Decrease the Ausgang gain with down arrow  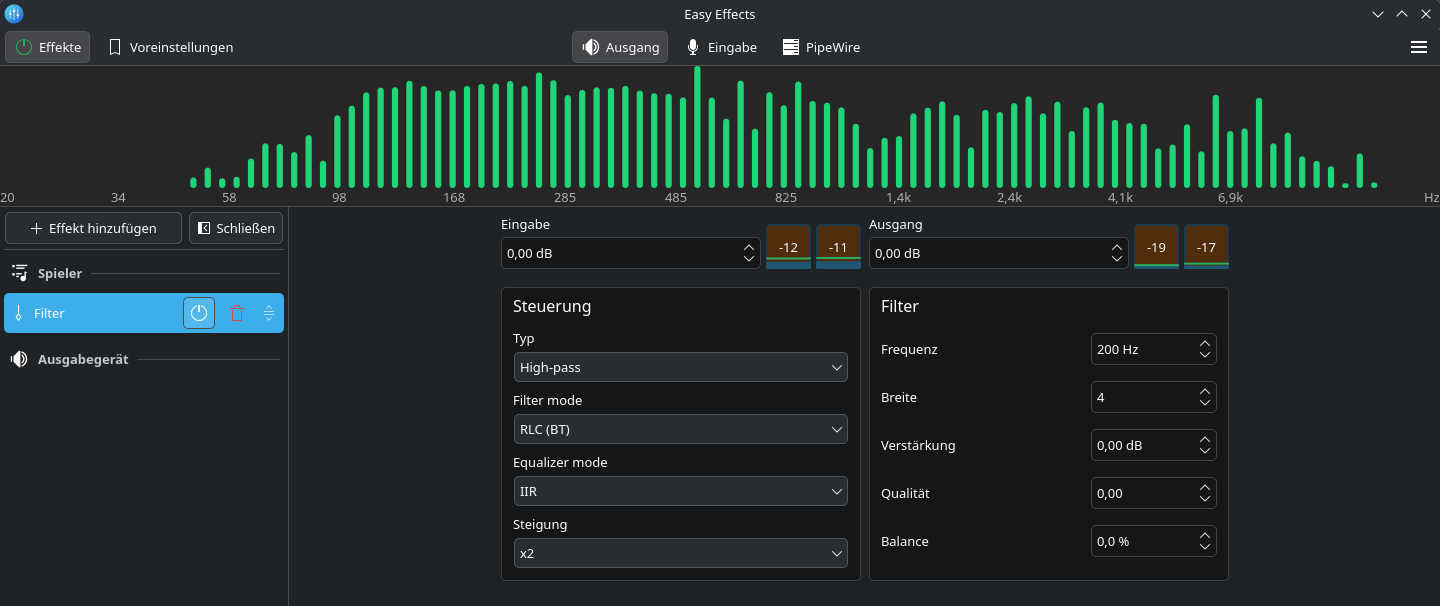coord(1117,260)
